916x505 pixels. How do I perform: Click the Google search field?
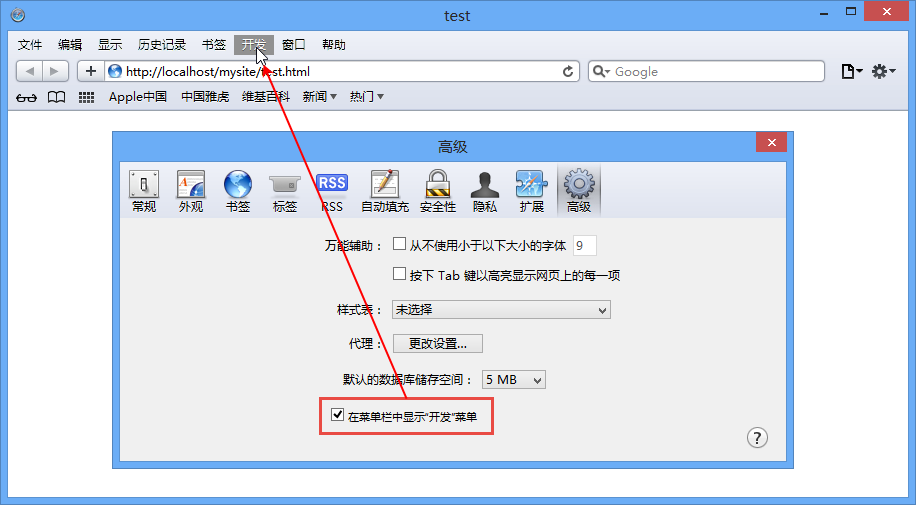(706, 71)
